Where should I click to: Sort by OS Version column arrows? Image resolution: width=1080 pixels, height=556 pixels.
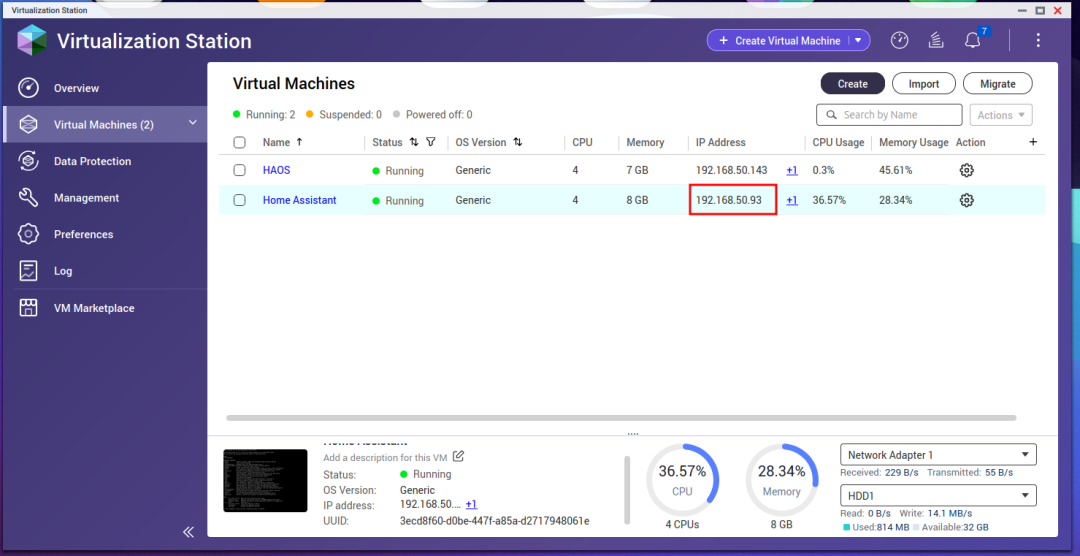click(517, 142)
